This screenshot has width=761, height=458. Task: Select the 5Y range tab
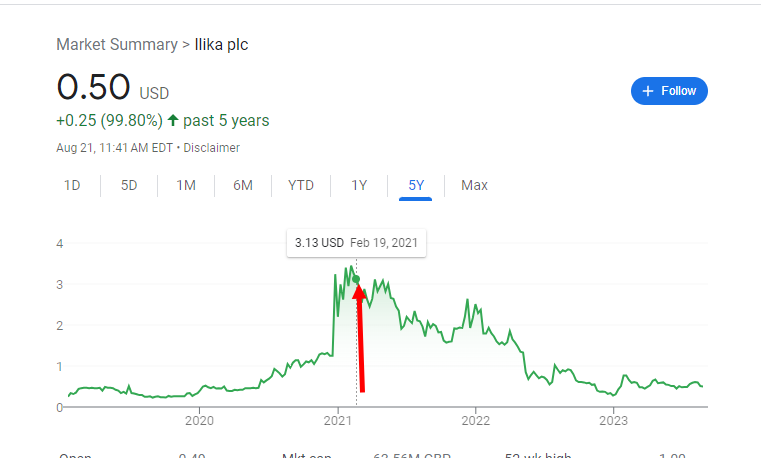click(x=416, y=185)
